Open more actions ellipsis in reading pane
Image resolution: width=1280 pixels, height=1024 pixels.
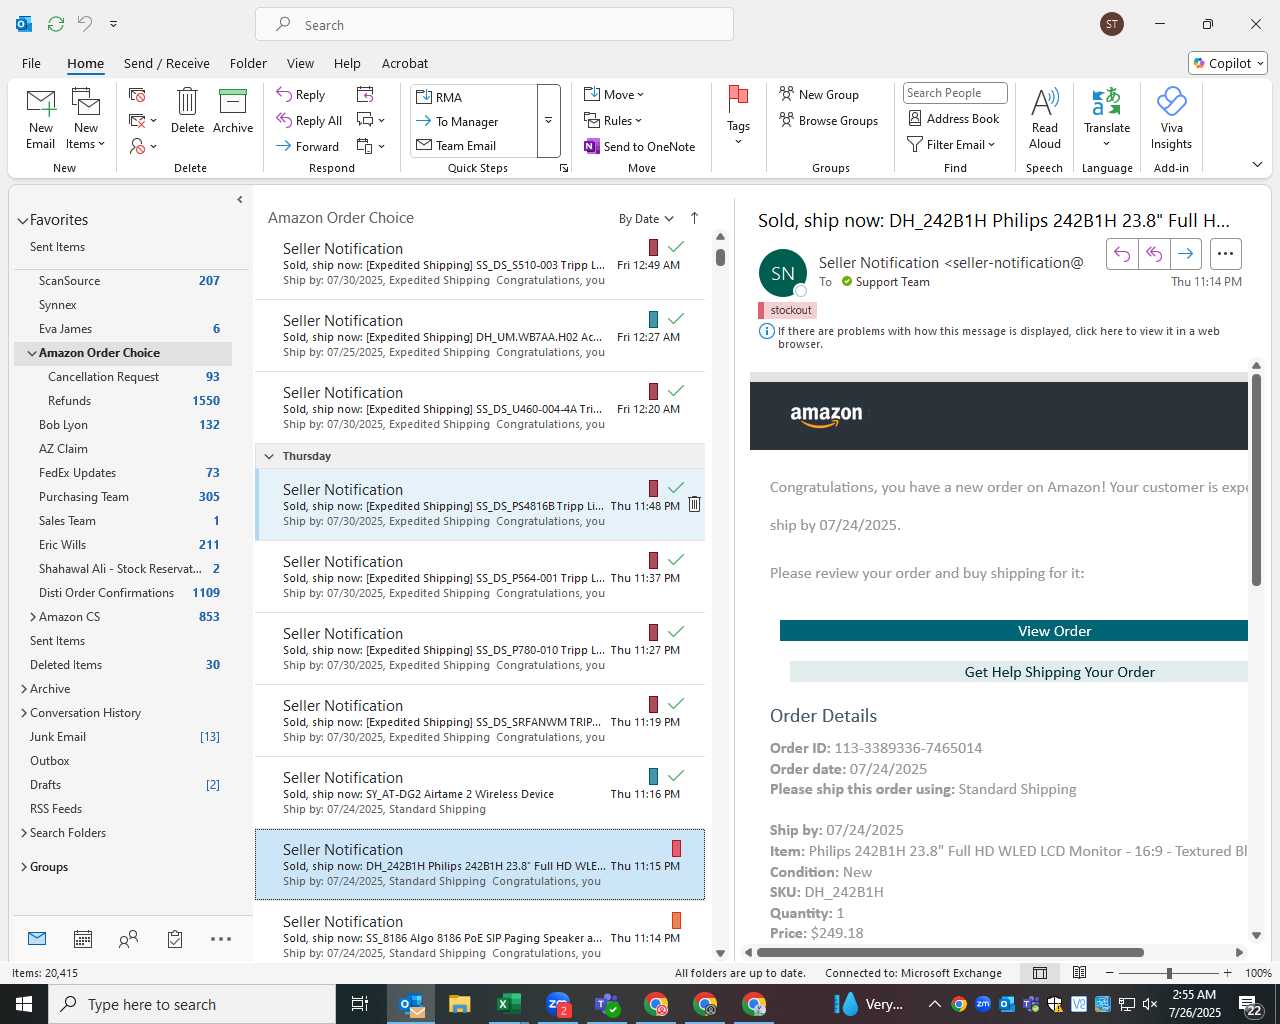pyautogui.click(x=1225, y=254)
